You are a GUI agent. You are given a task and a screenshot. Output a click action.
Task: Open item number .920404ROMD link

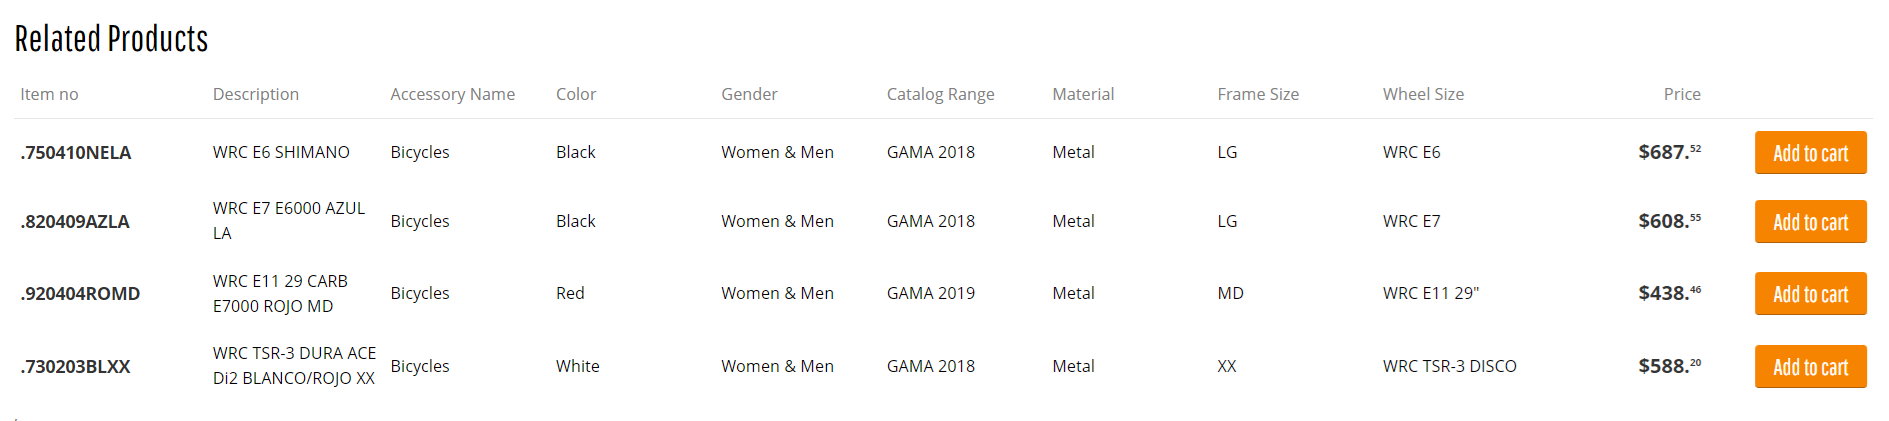coord(80,294)
